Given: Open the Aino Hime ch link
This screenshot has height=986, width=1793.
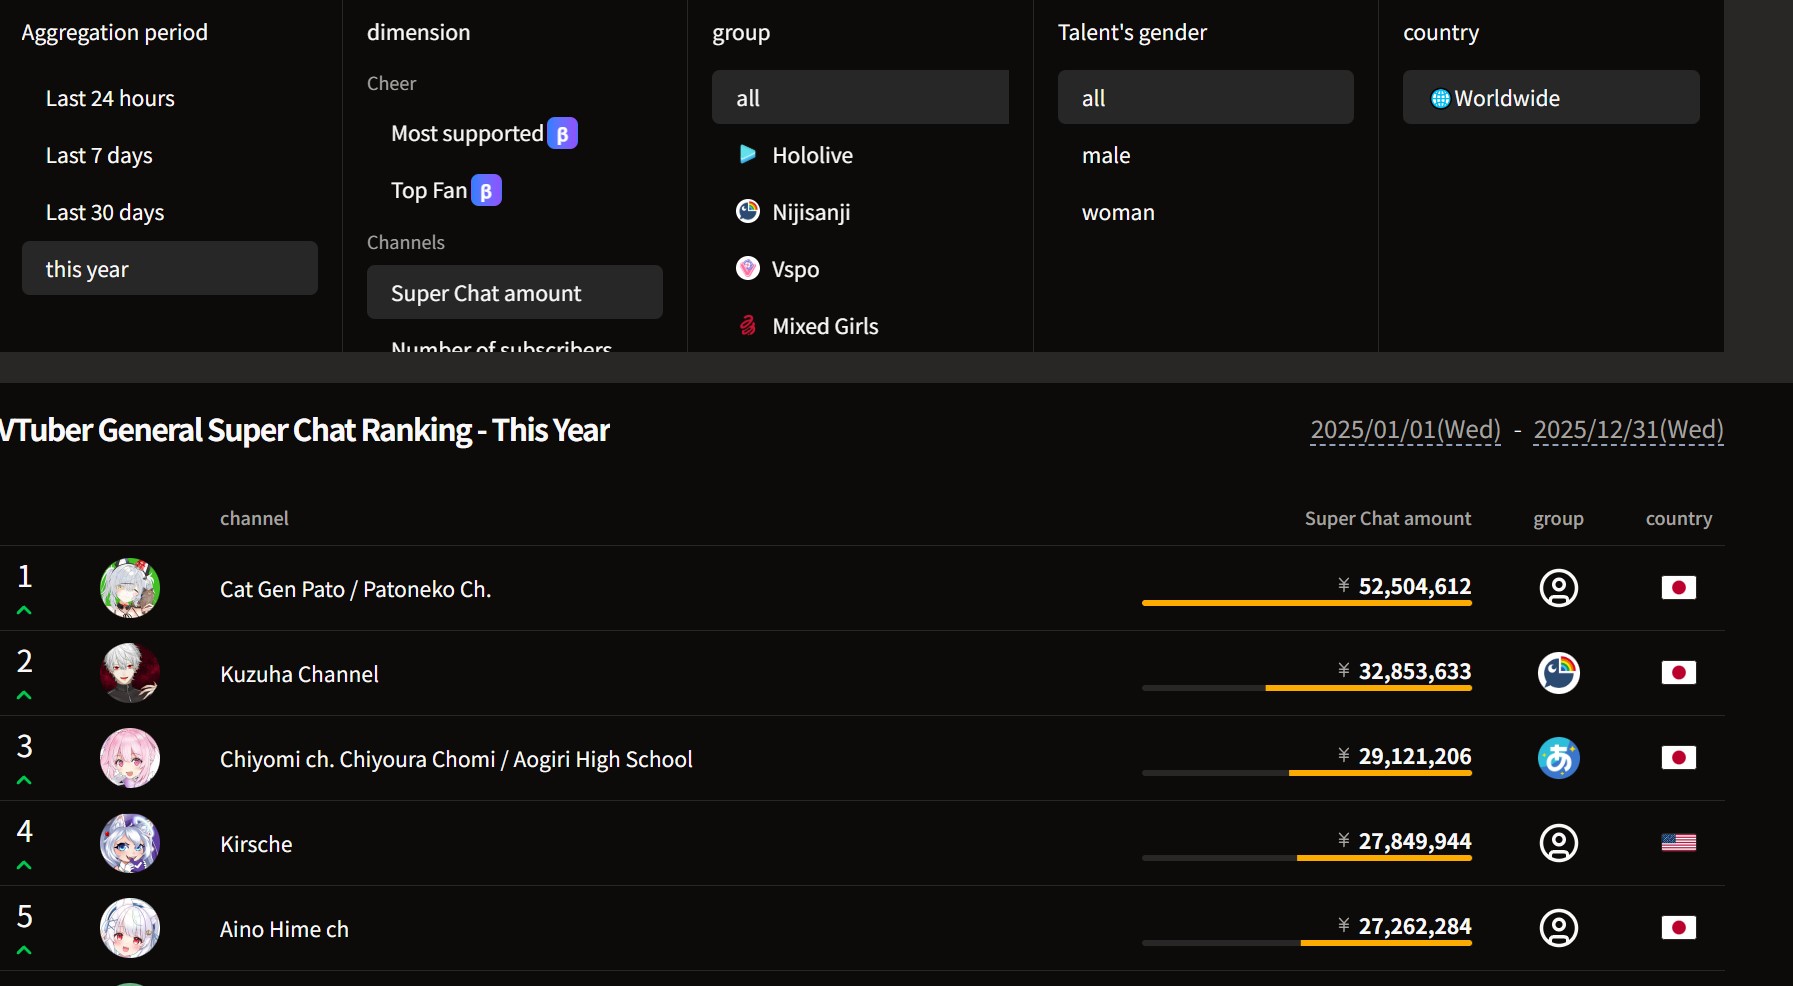Looking at the screenshot, I should pos(284,929).
